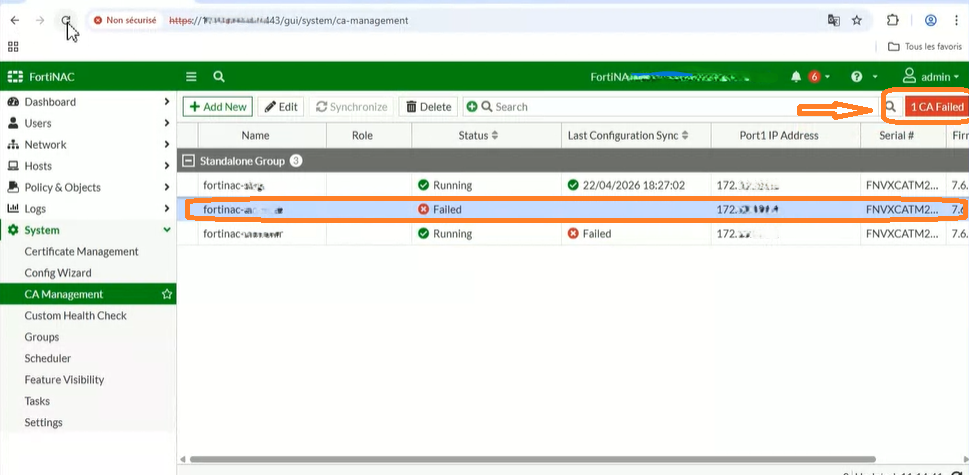Go back with browser back arrow

15,20
